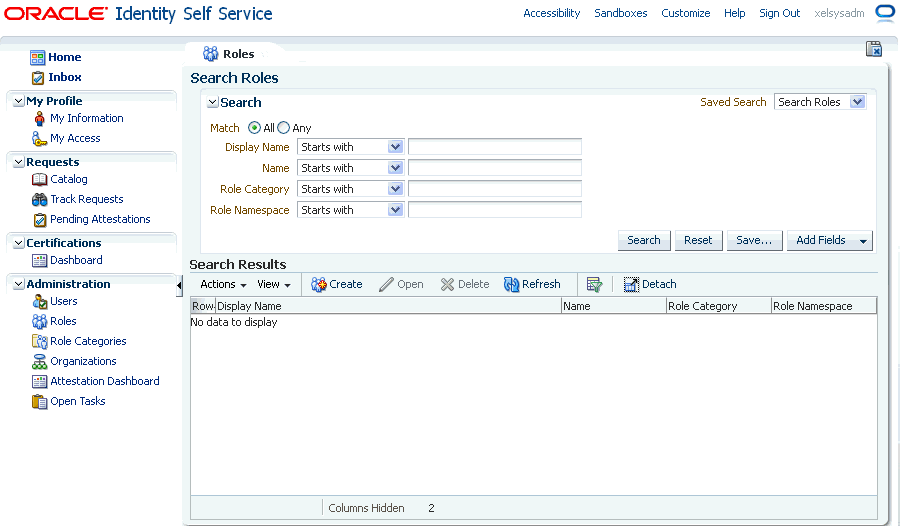Click the Delete X toolbar icon
Screen dimensions: 900x526
447,284
